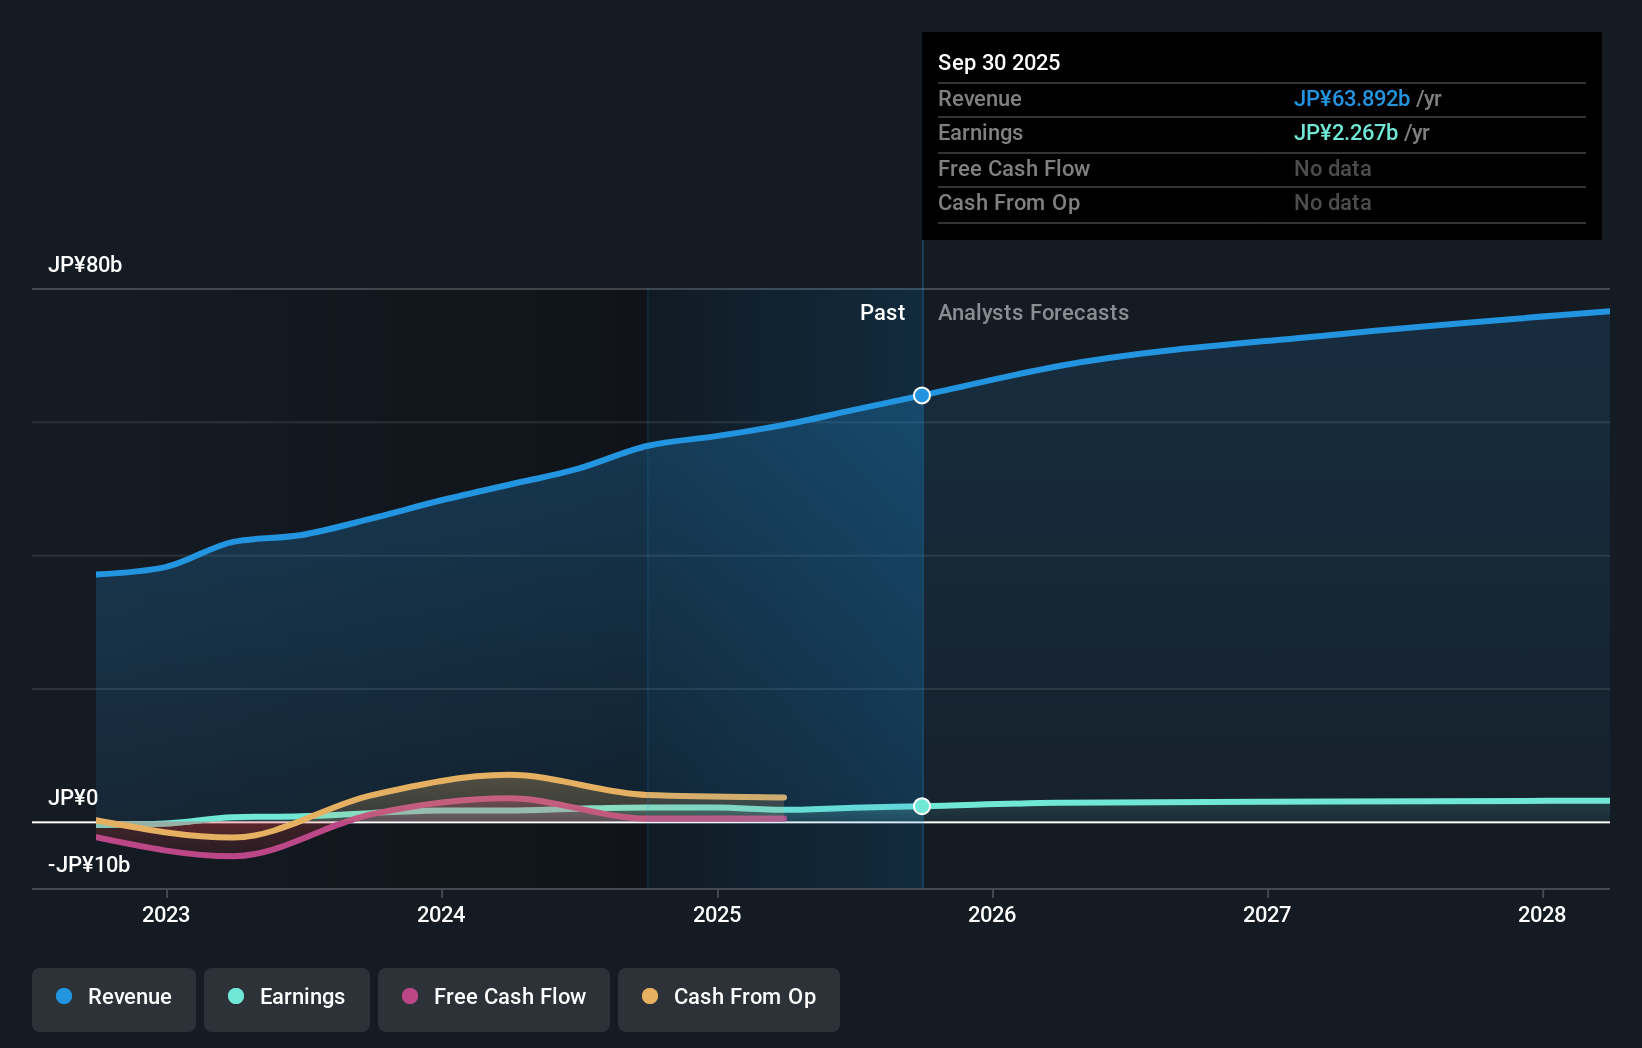Expand the Sep 30 2025 tooltip header
1642x1048 pixels.
click(998, 62)
